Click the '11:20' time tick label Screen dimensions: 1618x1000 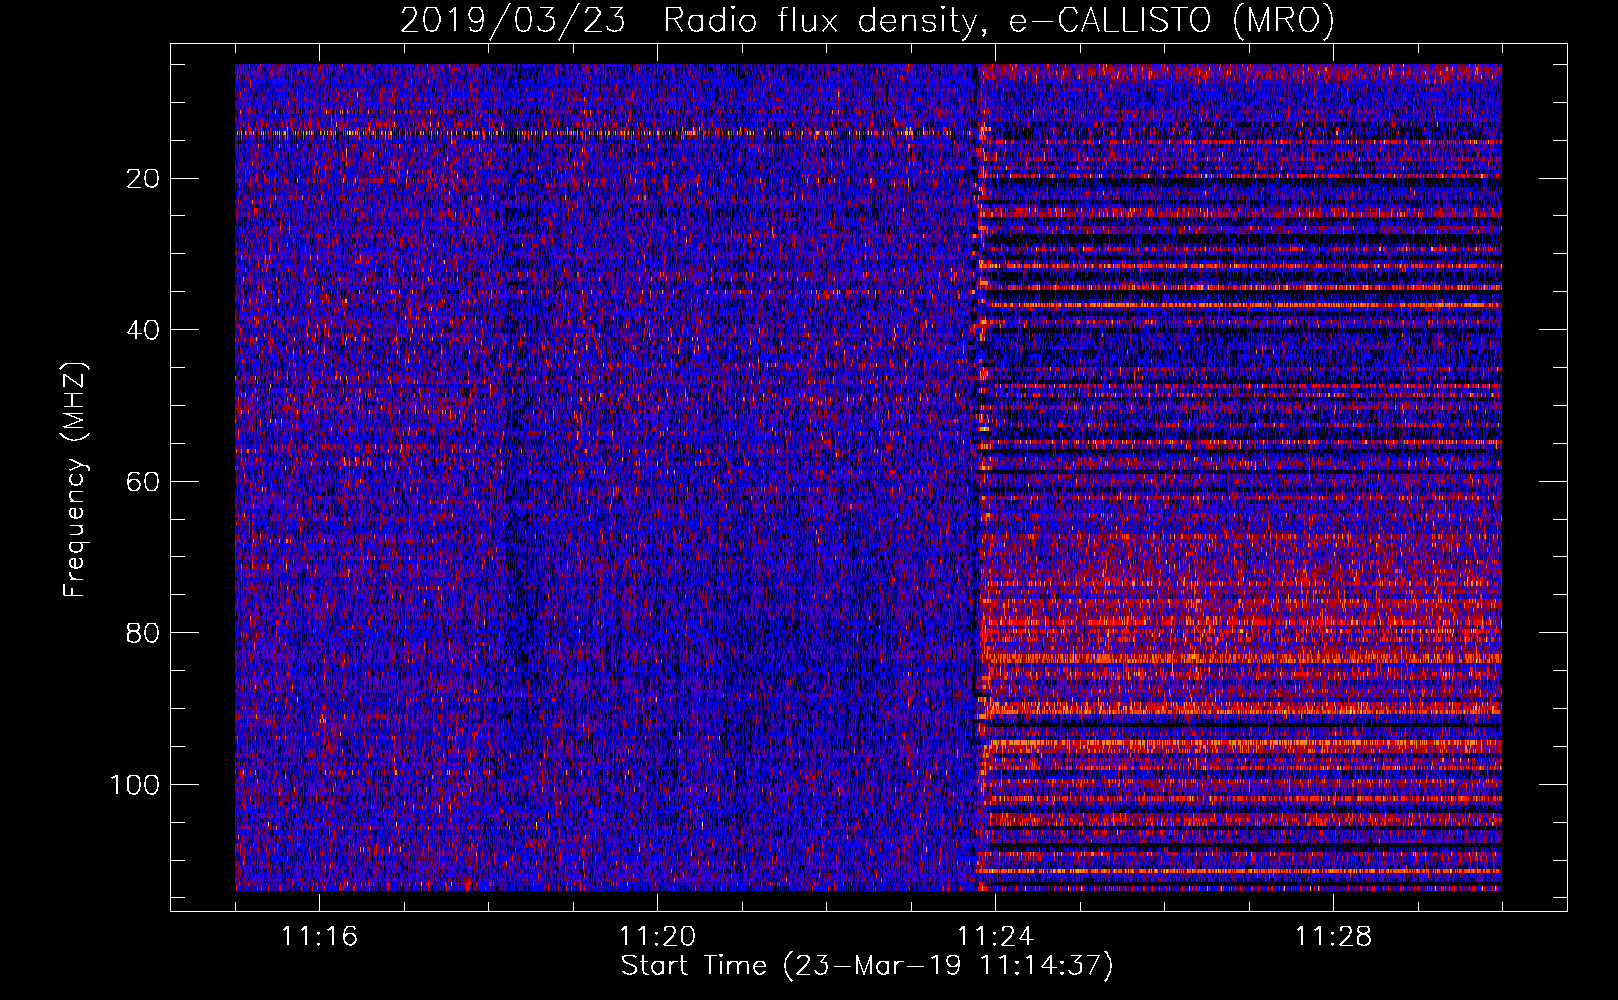pyautogui.click(x=657, y=936)
